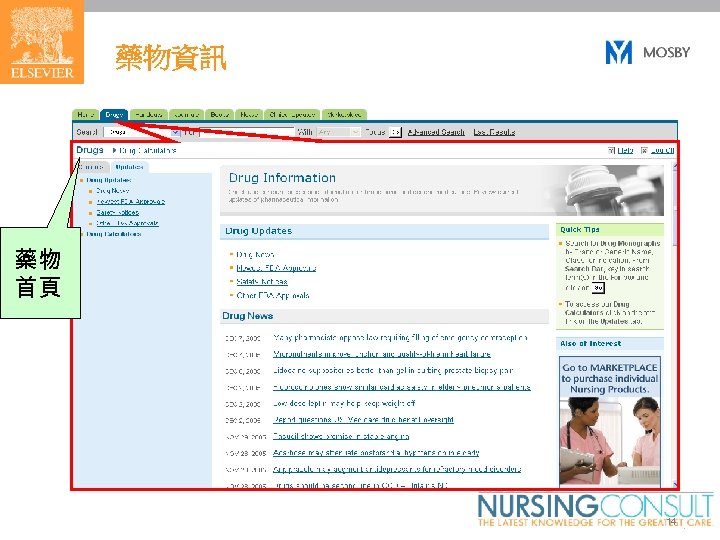Click the Log Off icon
Screen dimensions: 720x540
(x=644, y=150)
